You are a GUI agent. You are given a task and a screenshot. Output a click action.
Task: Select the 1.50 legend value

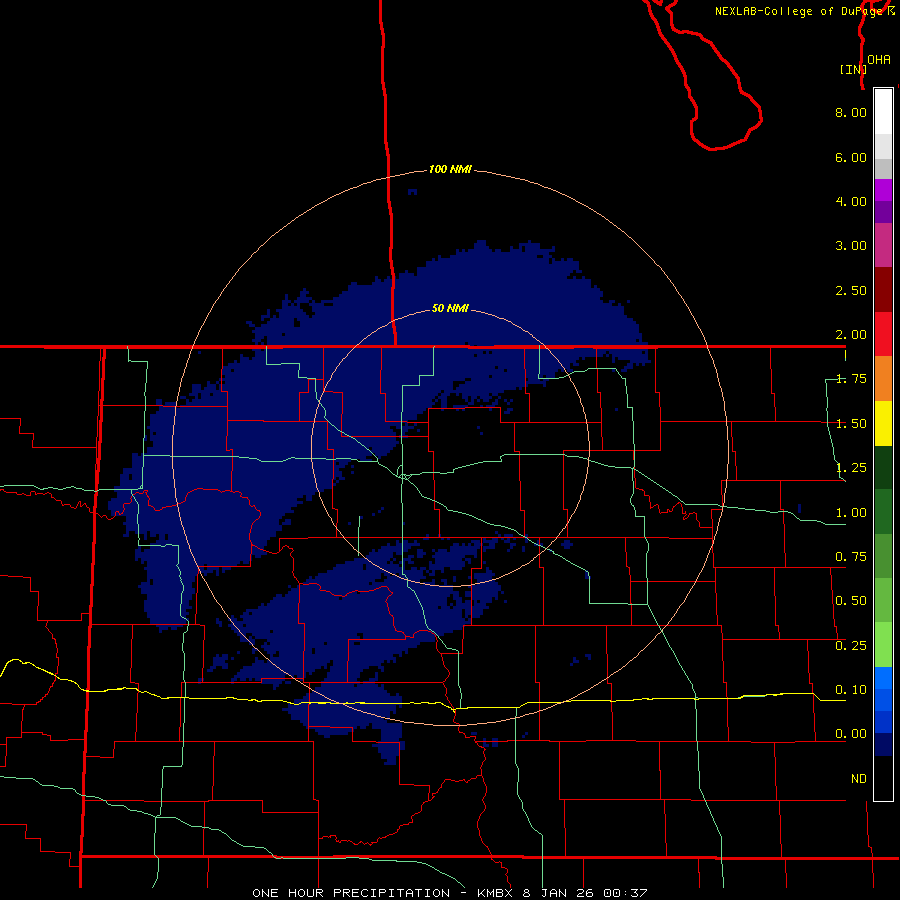pyautogui.click(x=851, y=424)
